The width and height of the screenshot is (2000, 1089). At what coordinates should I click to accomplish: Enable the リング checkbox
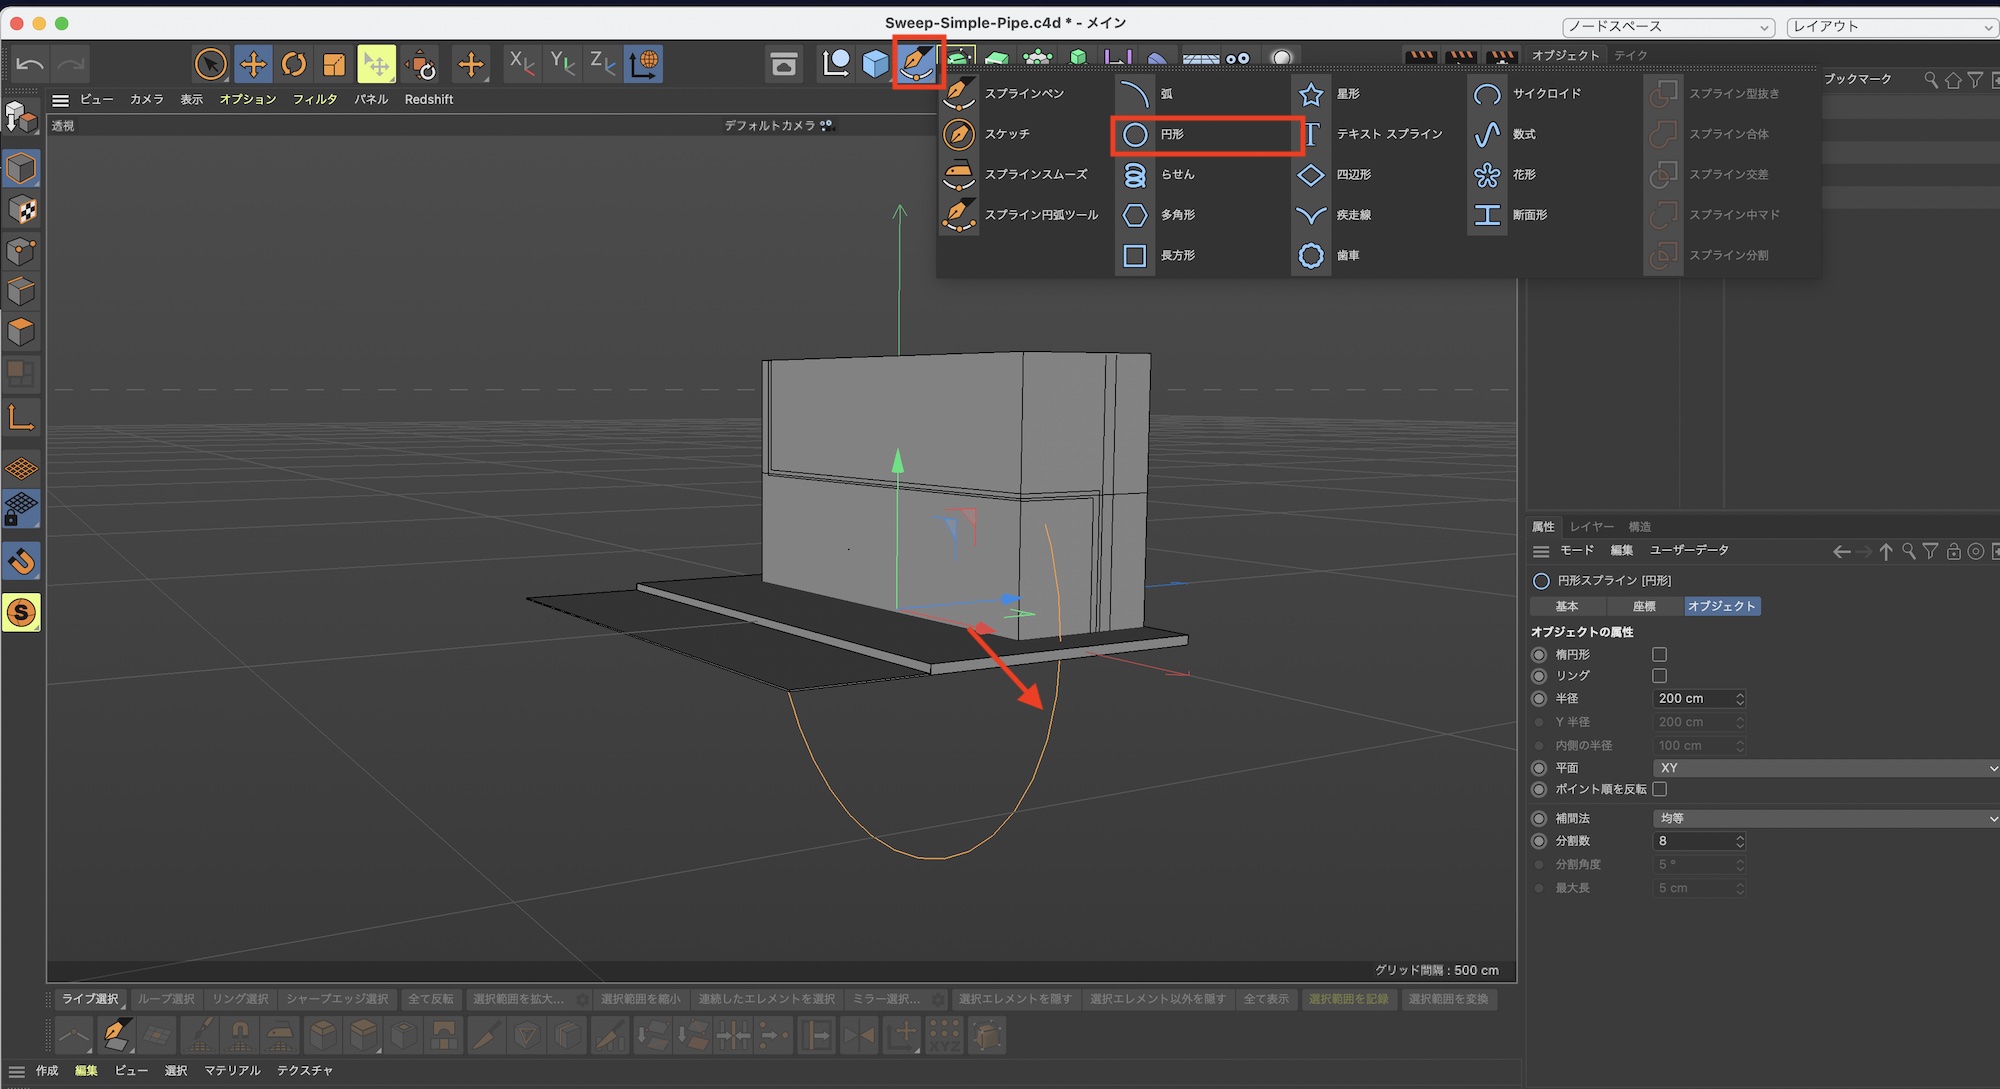tap(1660, 676)
